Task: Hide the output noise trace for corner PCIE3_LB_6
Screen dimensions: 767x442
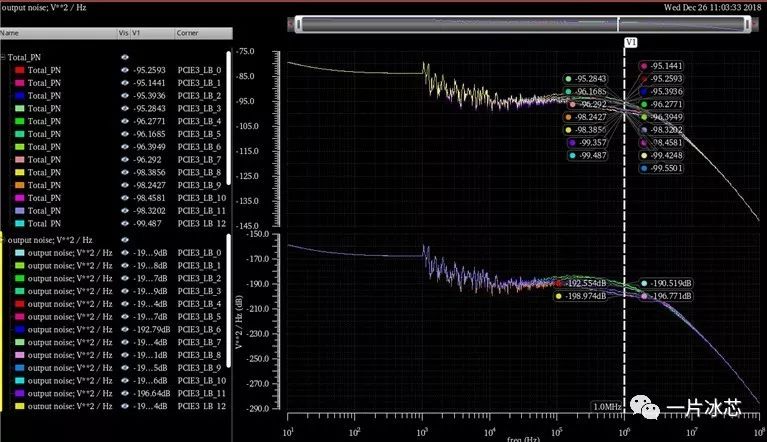Action: pyautogui.click(x=125, y=330)
